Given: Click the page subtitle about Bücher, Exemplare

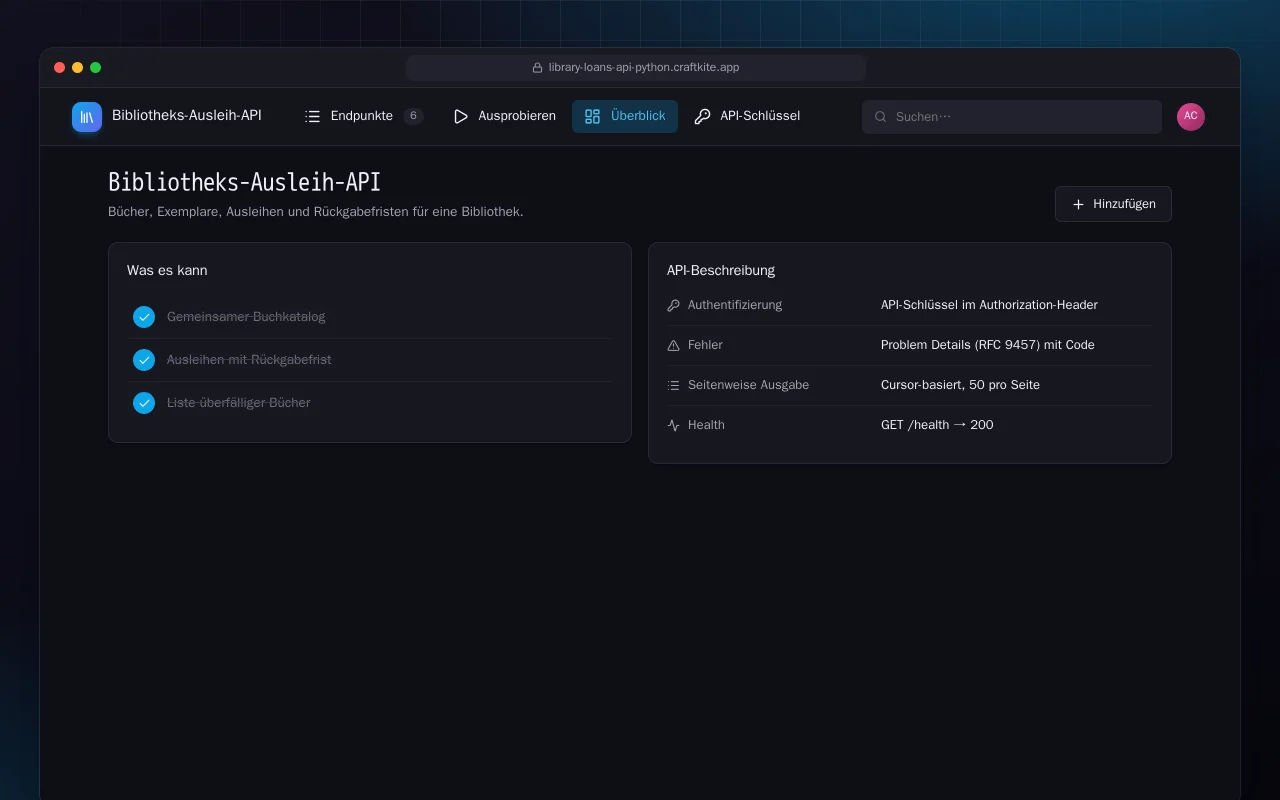Looking at the screenshot, I should pyautogui.click(x=316, y=212).
